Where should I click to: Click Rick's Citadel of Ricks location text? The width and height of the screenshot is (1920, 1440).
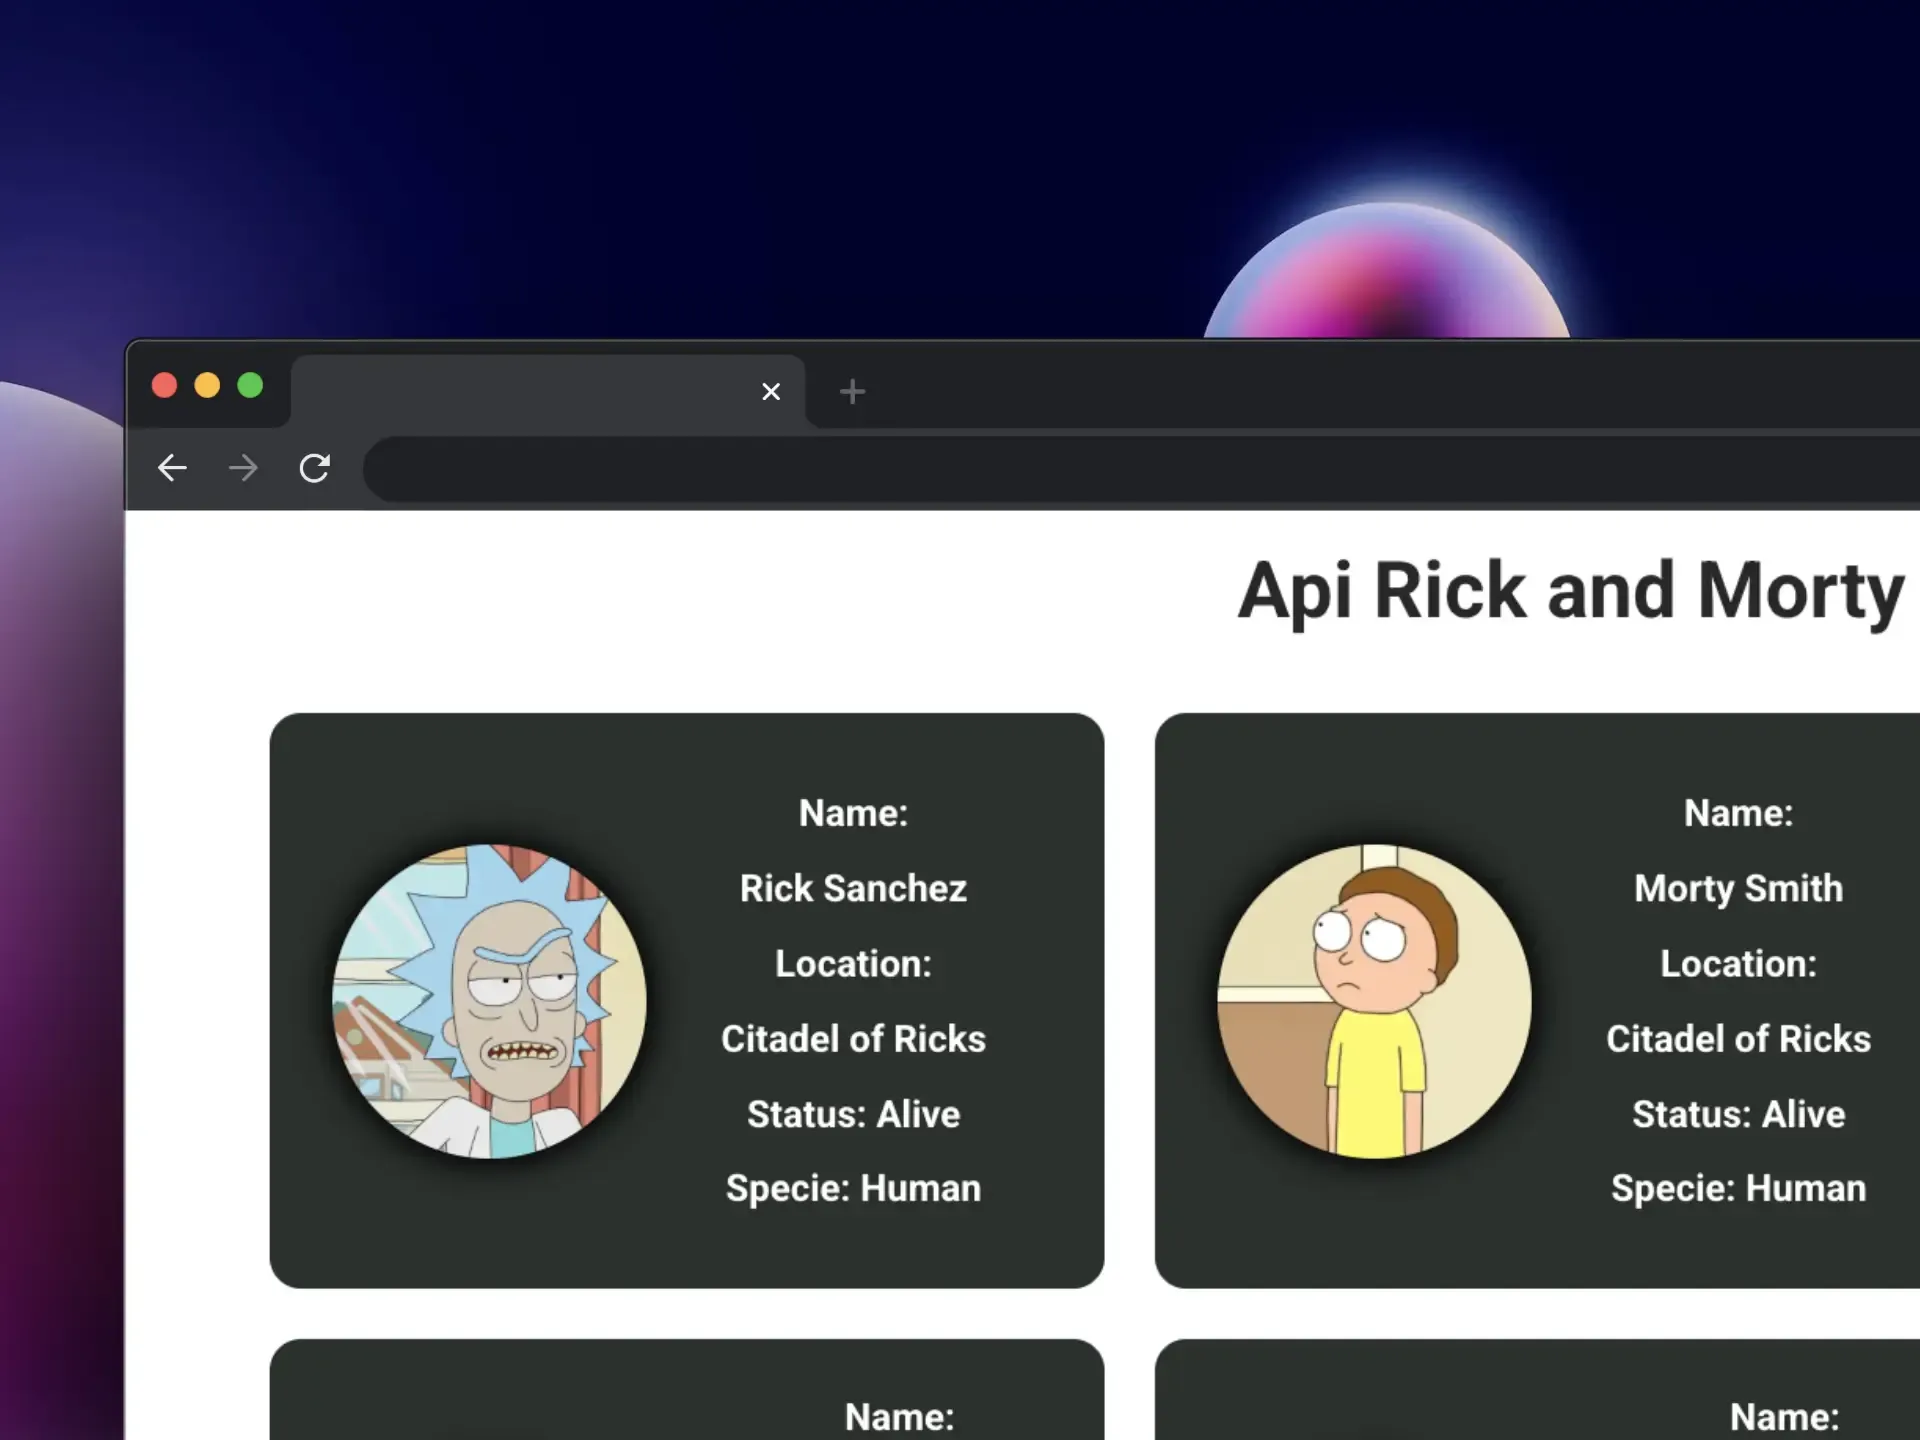tap(853, 1039)
